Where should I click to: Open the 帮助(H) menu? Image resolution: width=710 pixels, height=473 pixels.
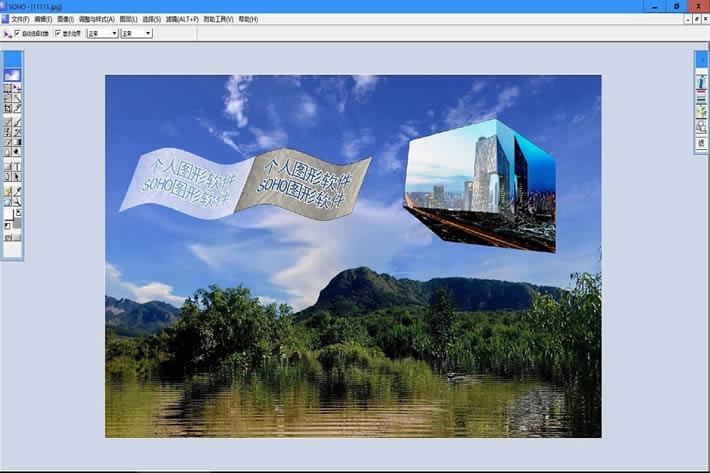[x=246, y=19]
